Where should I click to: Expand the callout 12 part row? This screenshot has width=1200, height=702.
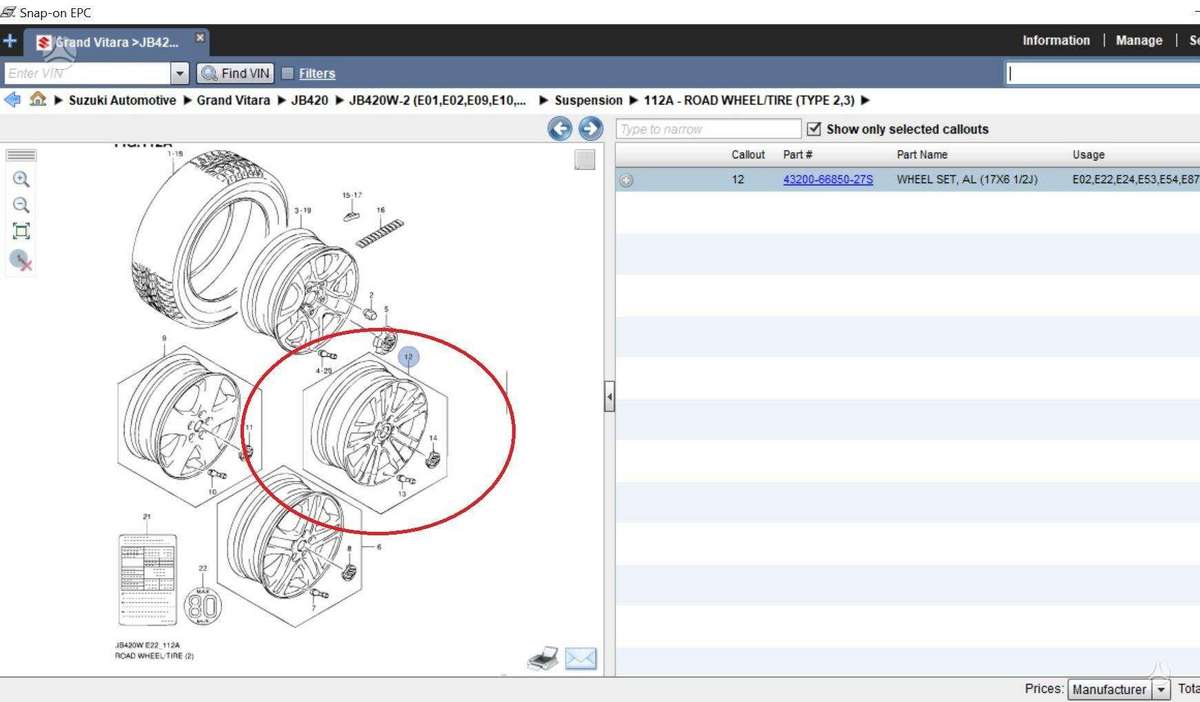point(626,181)
